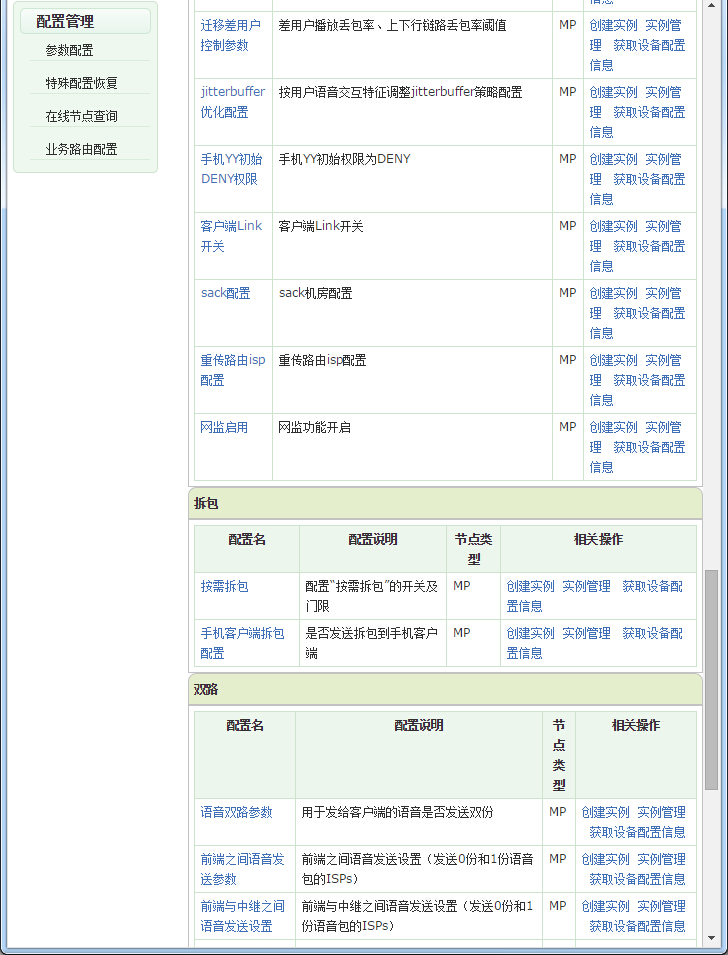Open 重传路由isp配置 link
728x955 pixels.
233,370
